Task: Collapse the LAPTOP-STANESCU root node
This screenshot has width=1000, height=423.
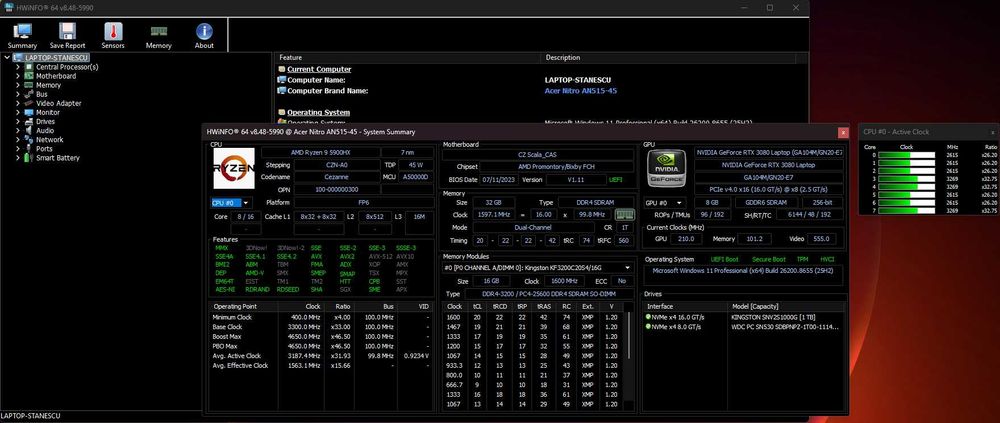Action: click(x=7, y=57)
